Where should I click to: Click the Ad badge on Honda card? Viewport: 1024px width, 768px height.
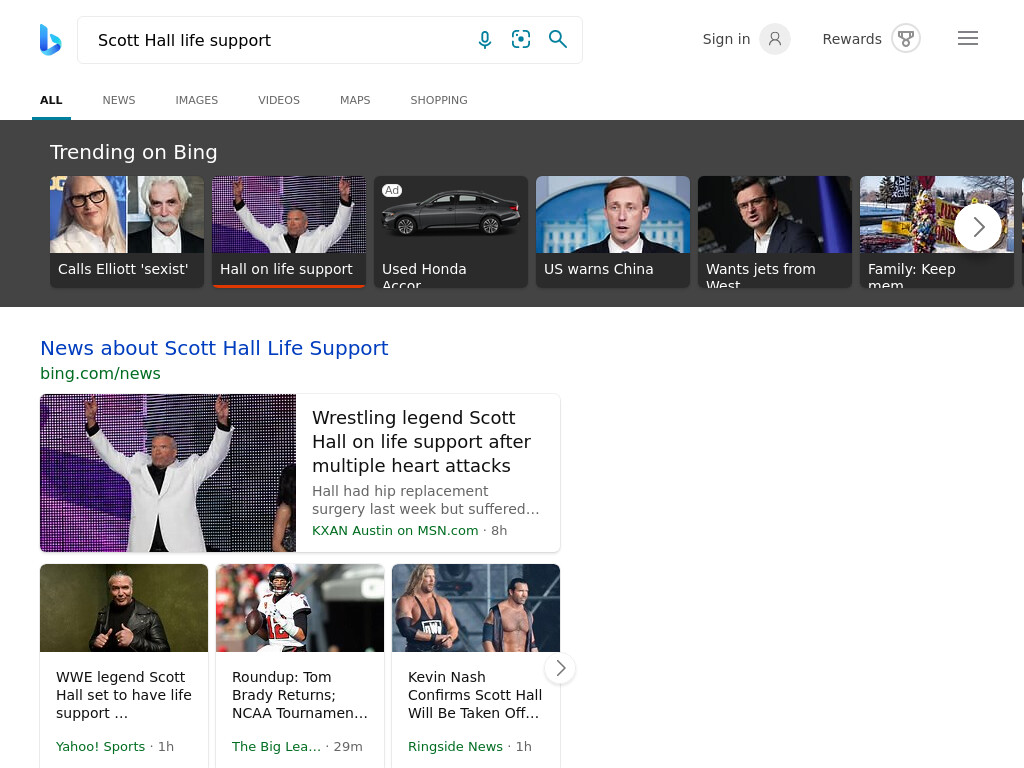392,190
